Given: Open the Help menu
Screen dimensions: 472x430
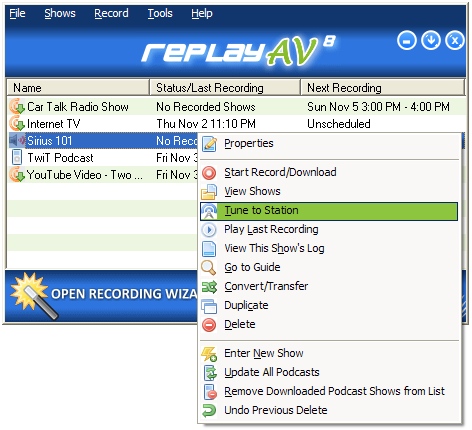Looking at the screenshot, I should (202, 13).
